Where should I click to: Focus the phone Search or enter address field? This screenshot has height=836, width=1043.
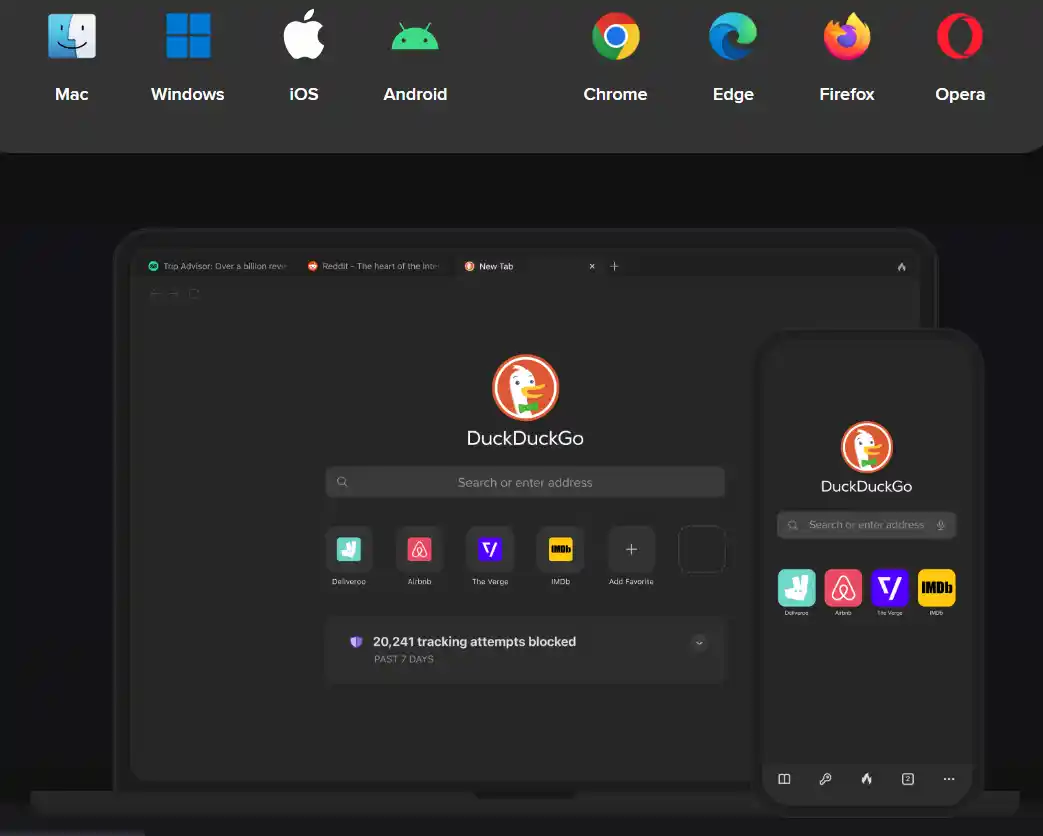(866, 525)
